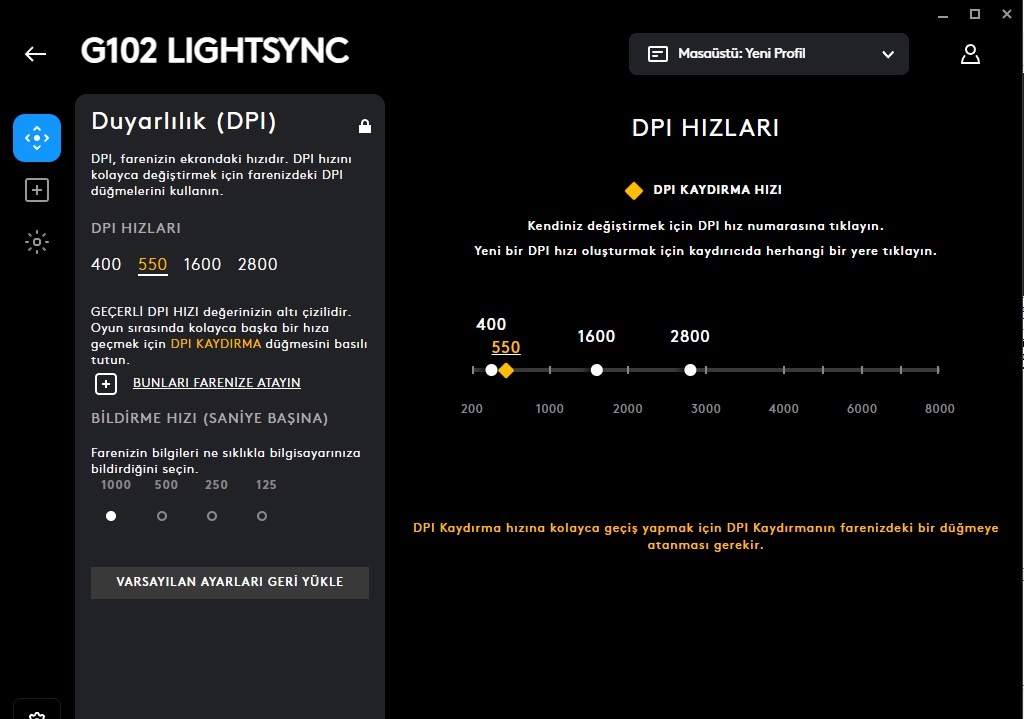Select the 2800 DPI speed in list
The image size is (1024, 719).
(x=258, y=264)
